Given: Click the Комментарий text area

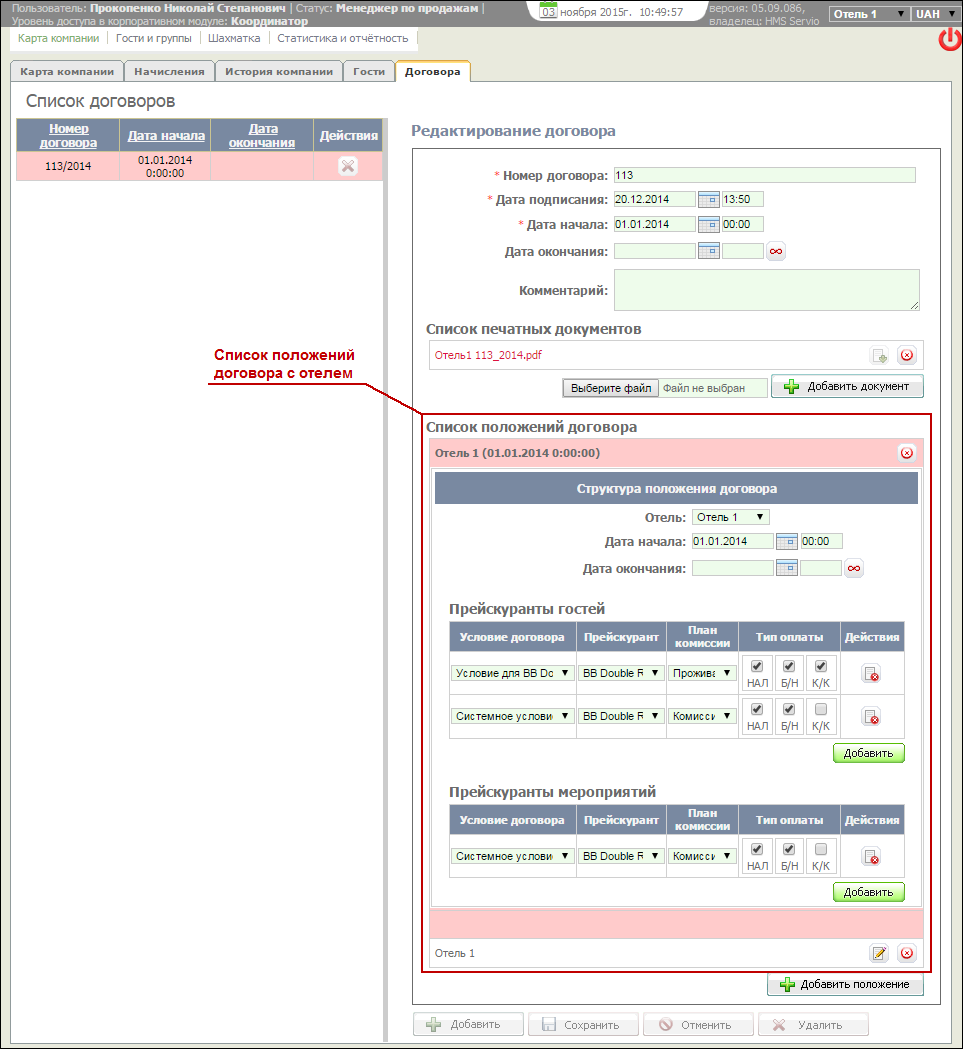Looking at the screenshot, I should click(766, 290).
